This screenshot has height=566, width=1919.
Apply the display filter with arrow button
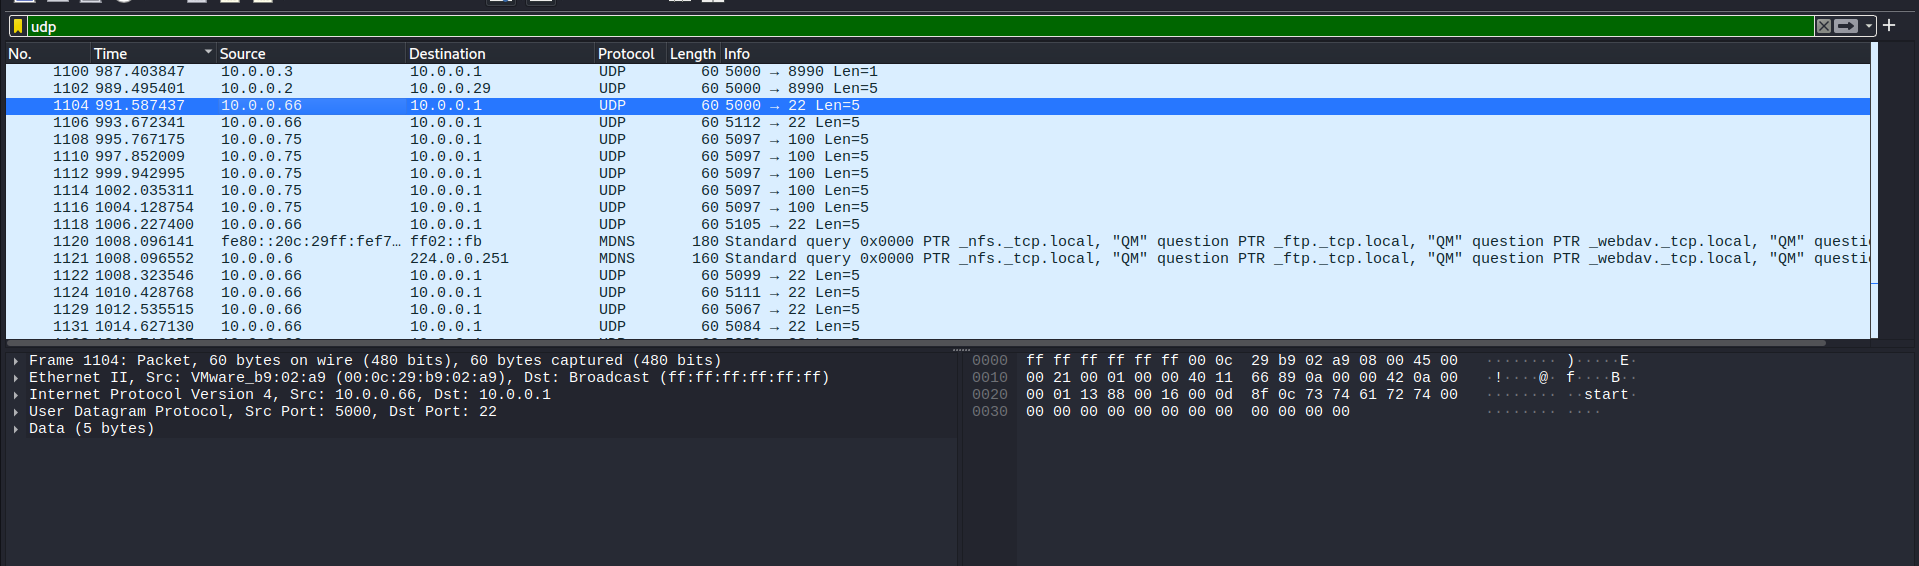click(1846, 26)
